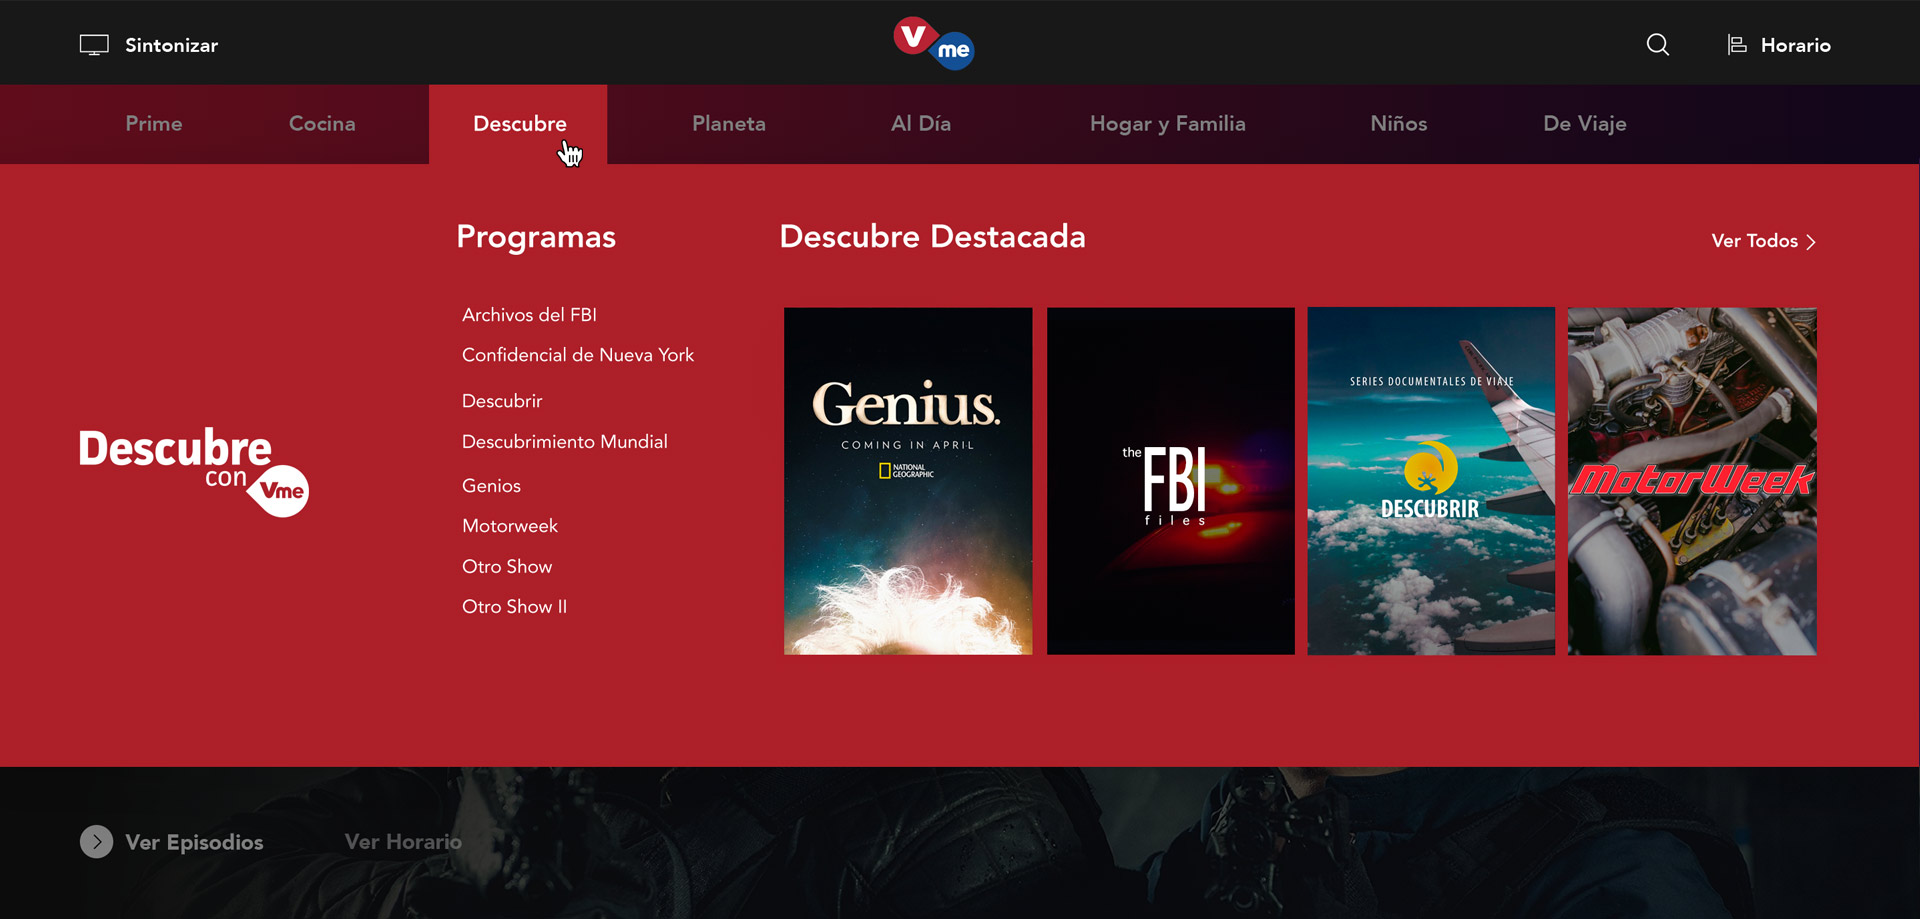Expand Ver Todos chevron arrow
The height and width of the screenshot is (919, 1920).
point(1811,242)
